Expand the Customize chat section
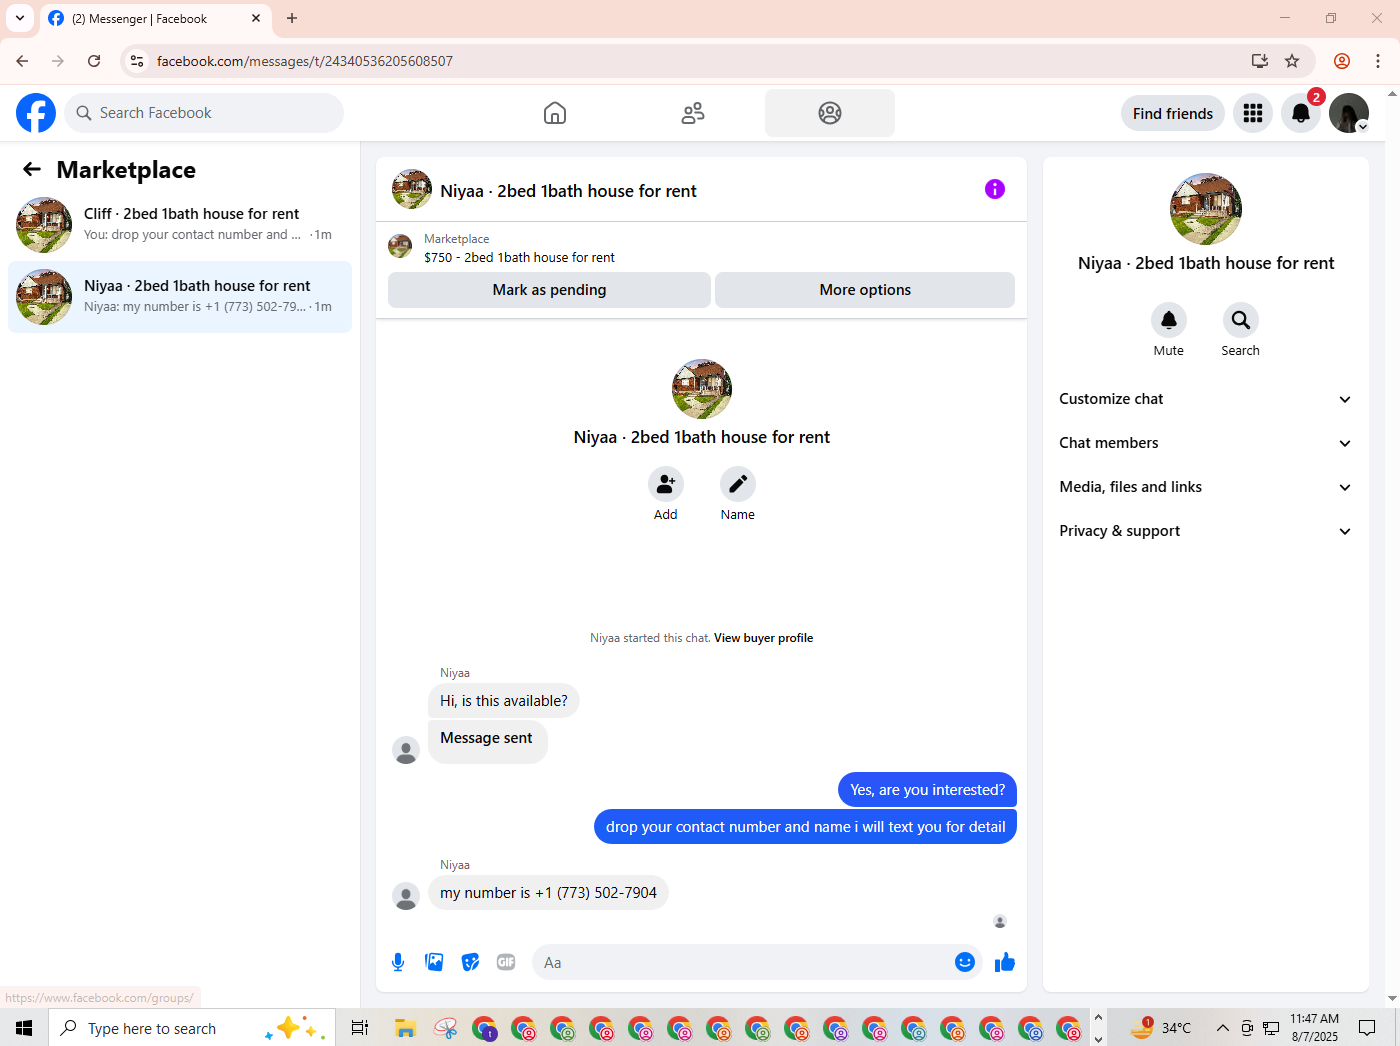Viewport: 1400px width, 1046px height. coord(1206,399)
